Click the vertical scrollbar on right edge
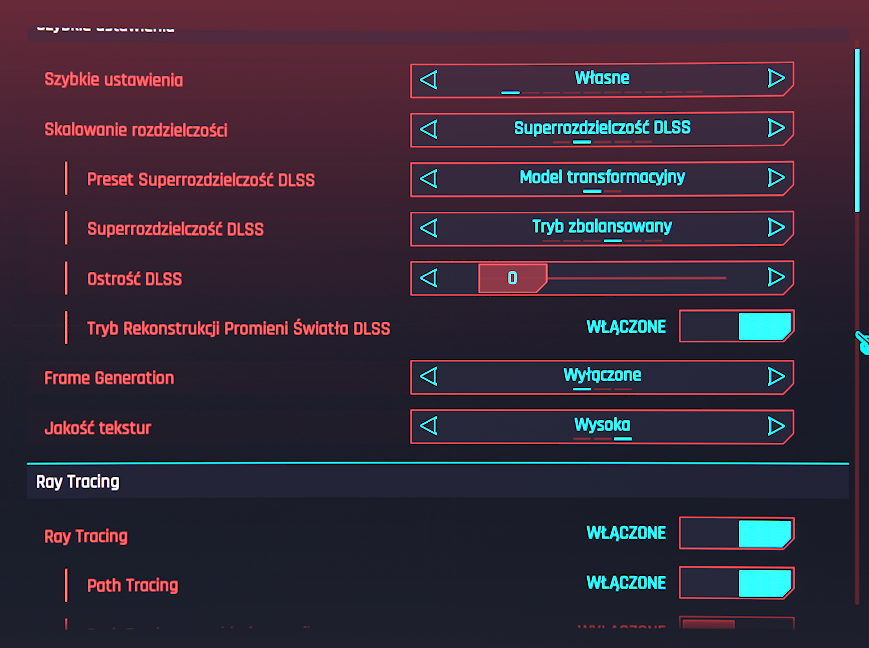This screenshot has width=869, height=648. pyautogui.click(x=857, y=130)
